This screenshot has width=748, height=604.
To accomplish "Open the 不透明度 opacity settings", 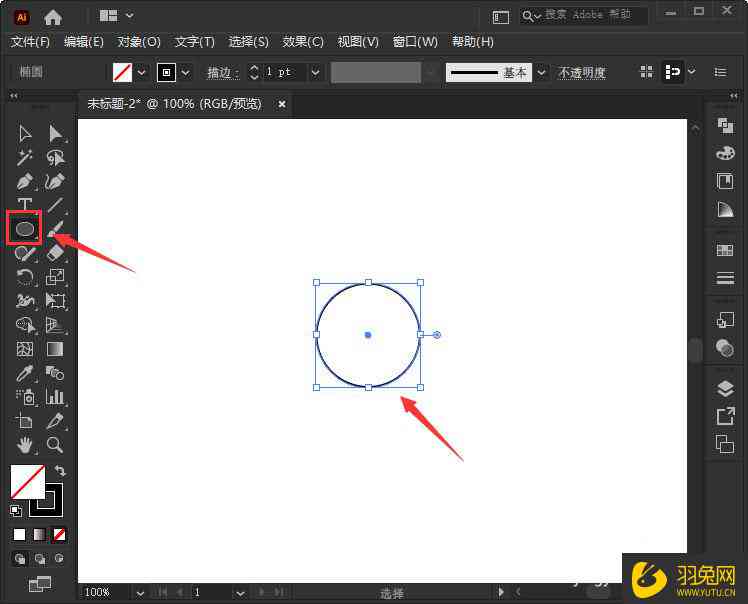I will [x=582, y=73].
